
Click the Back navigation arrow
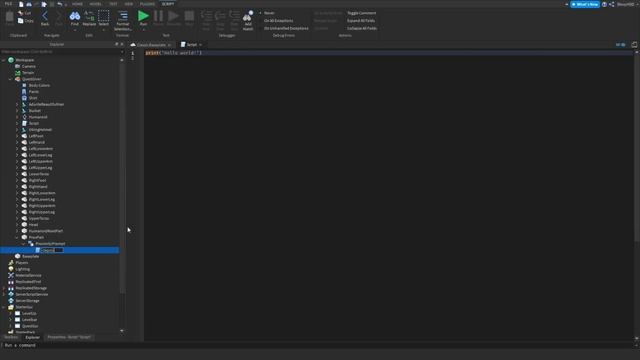pyautogui.click(x=45, y=16)
